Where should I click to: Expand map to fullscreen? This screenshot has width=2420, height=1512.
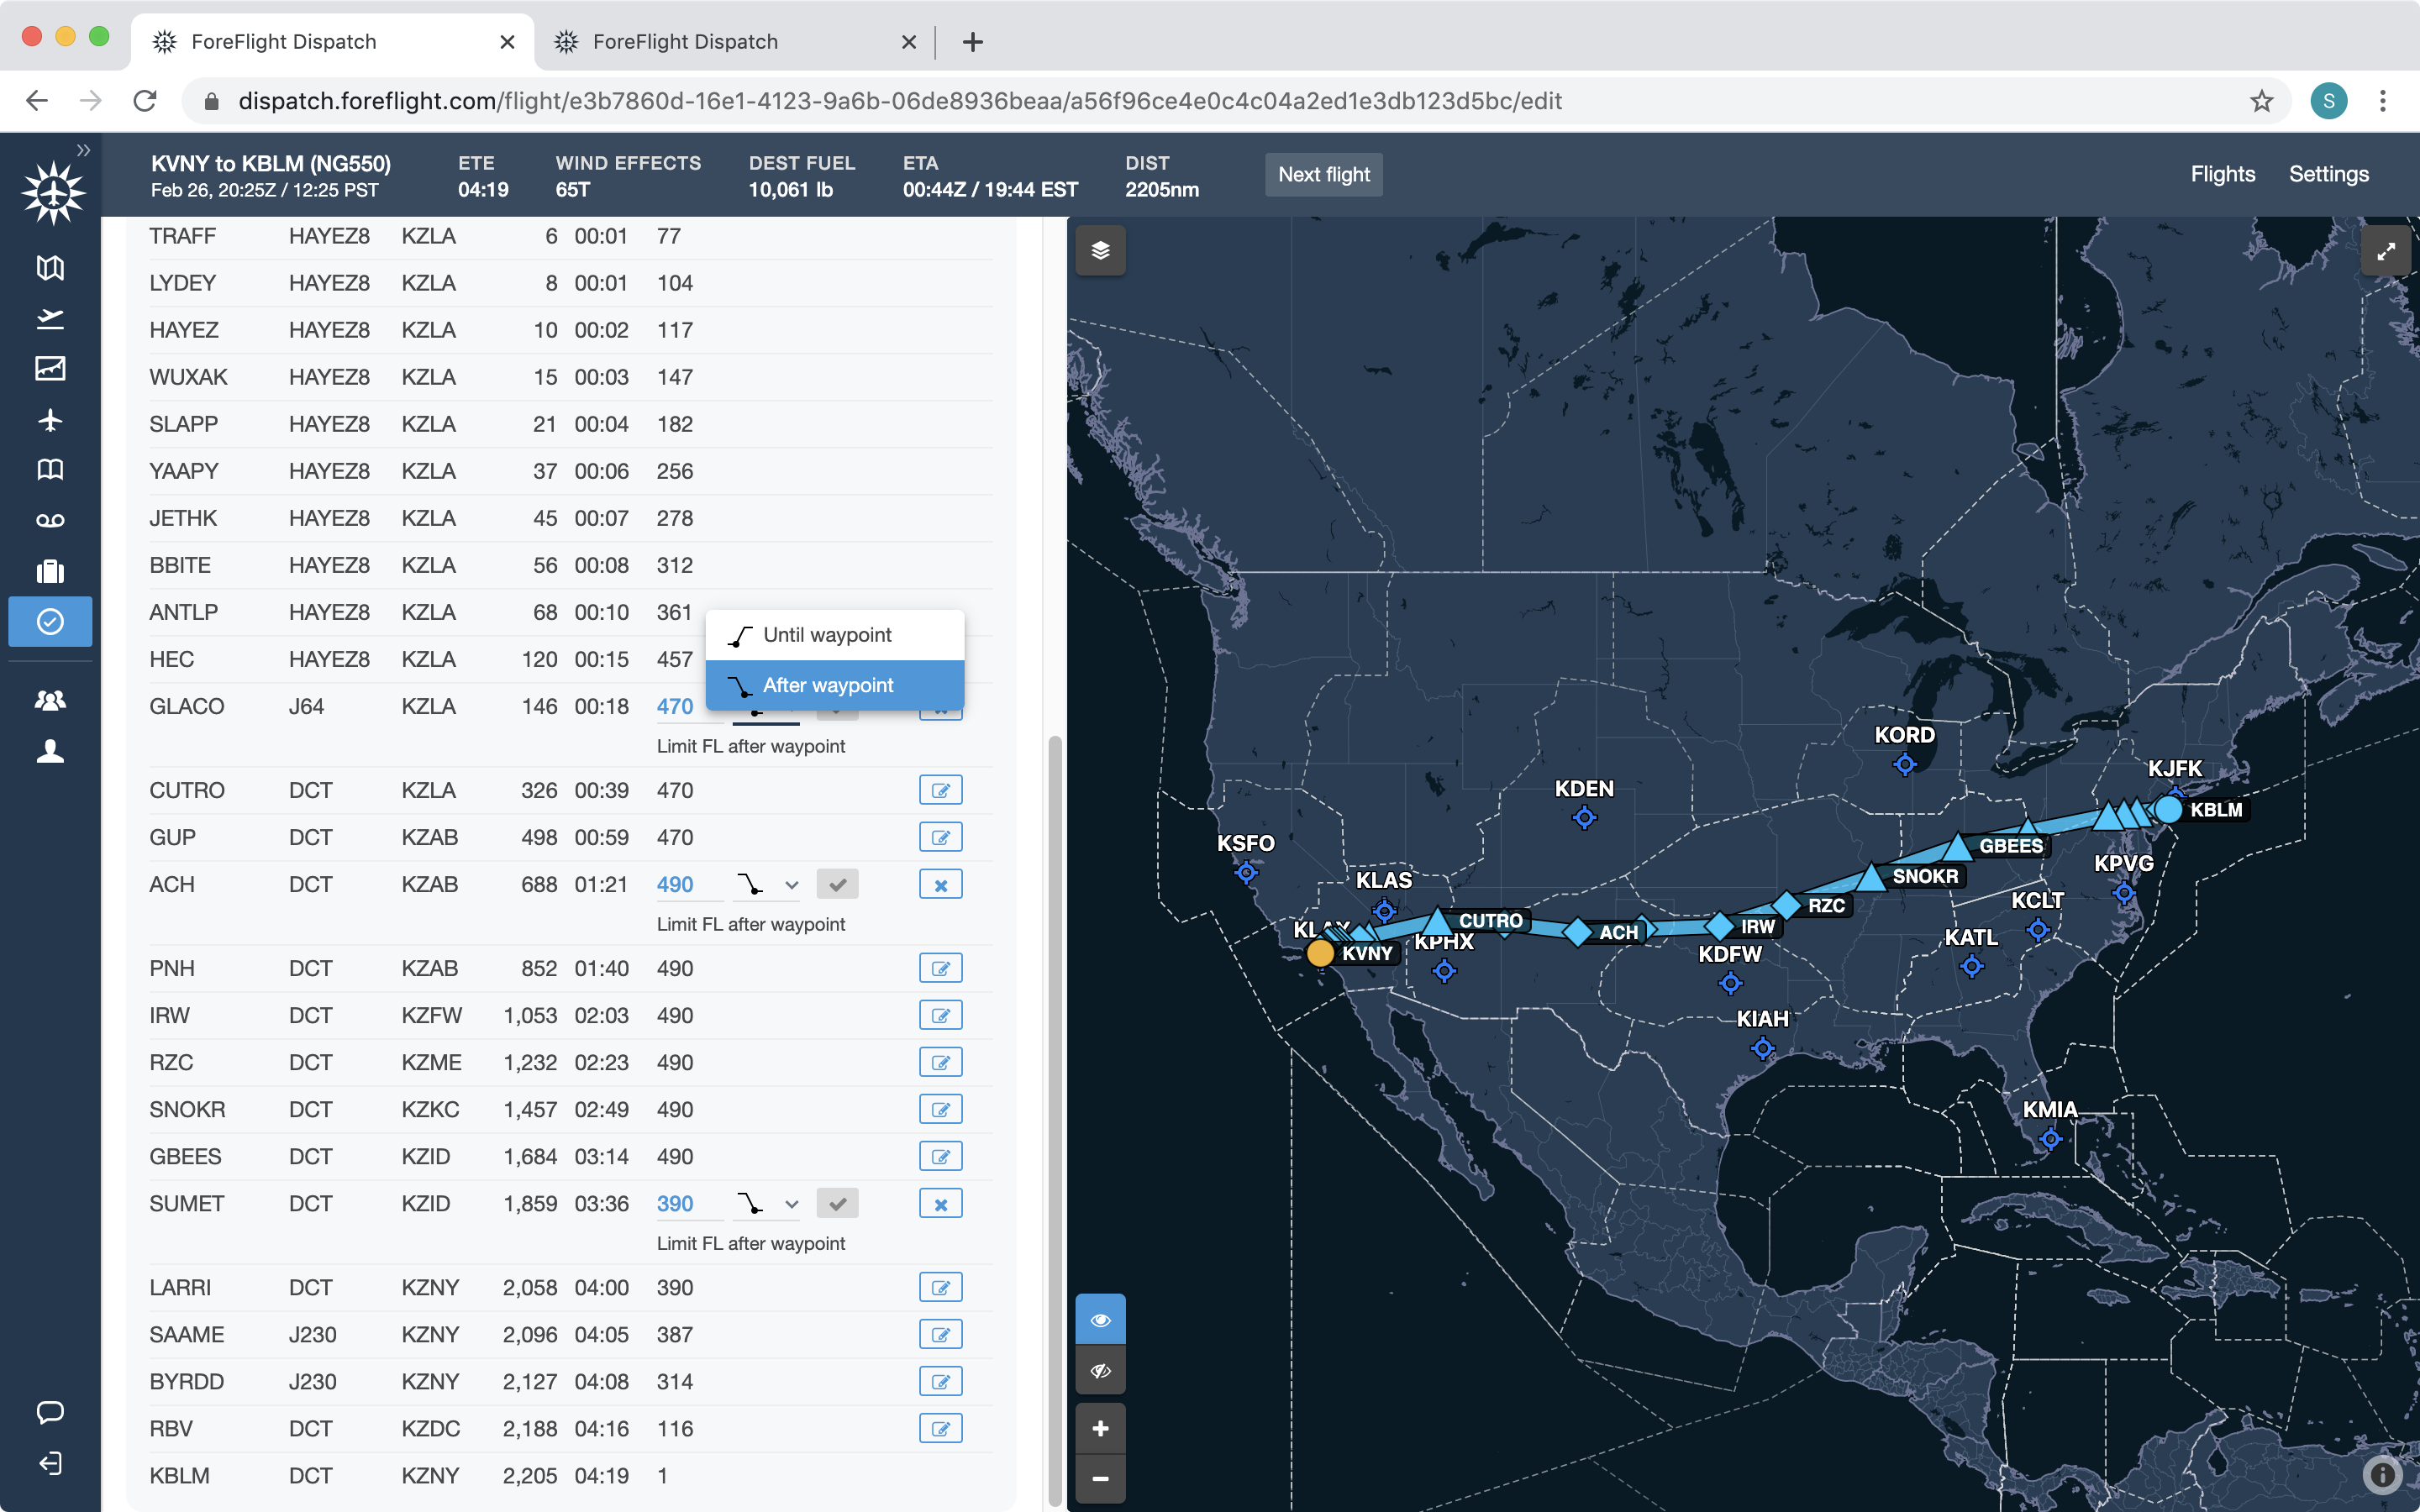click(2386, 251)
